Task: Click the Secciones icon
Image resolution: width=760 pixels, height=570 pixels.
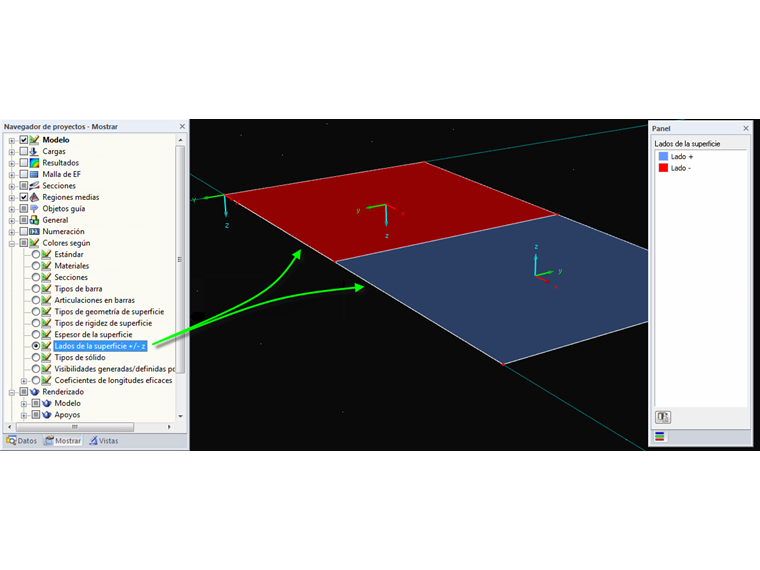Action: [34, 186]
